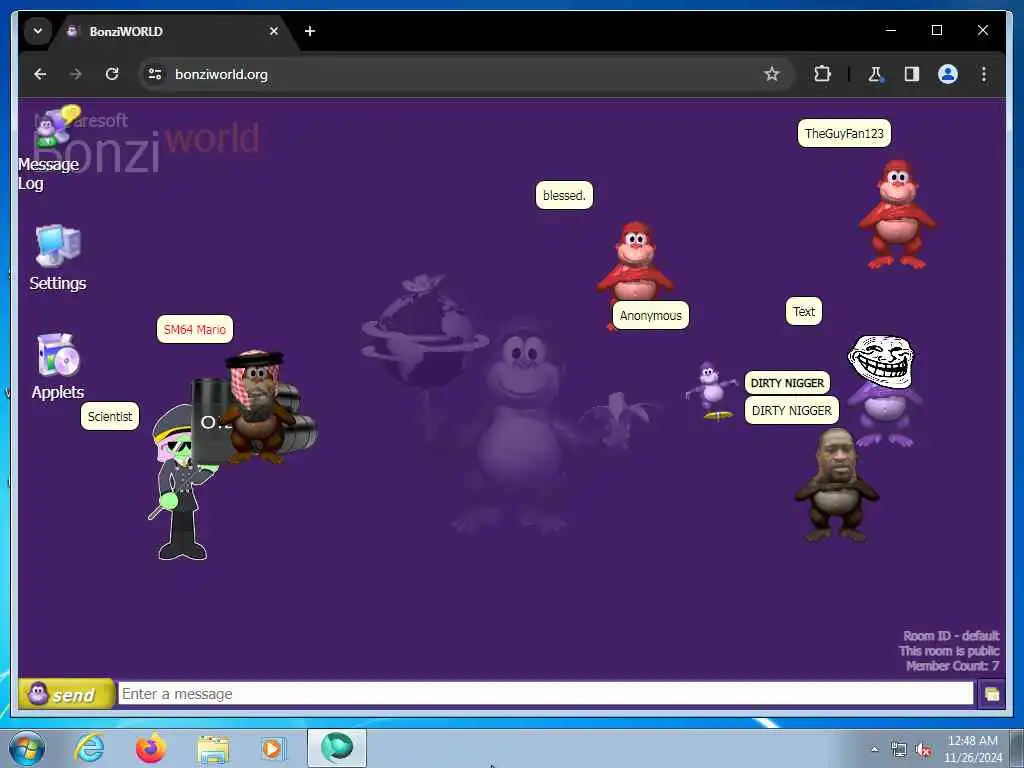Image resolution: width=1024 pixels, height=768 pixels.
Task: Open the Settings desktop icon
Action: (57, 257)
